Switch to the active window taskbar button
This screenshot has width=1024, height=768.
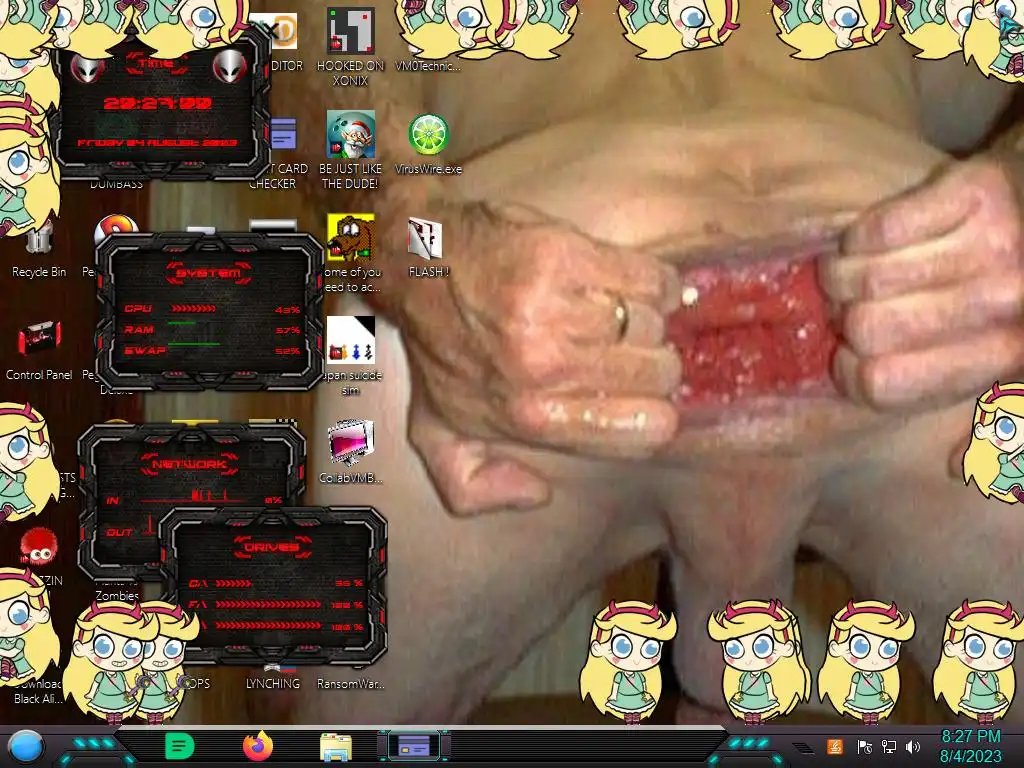pyautogui.click(x=414, y=746)
